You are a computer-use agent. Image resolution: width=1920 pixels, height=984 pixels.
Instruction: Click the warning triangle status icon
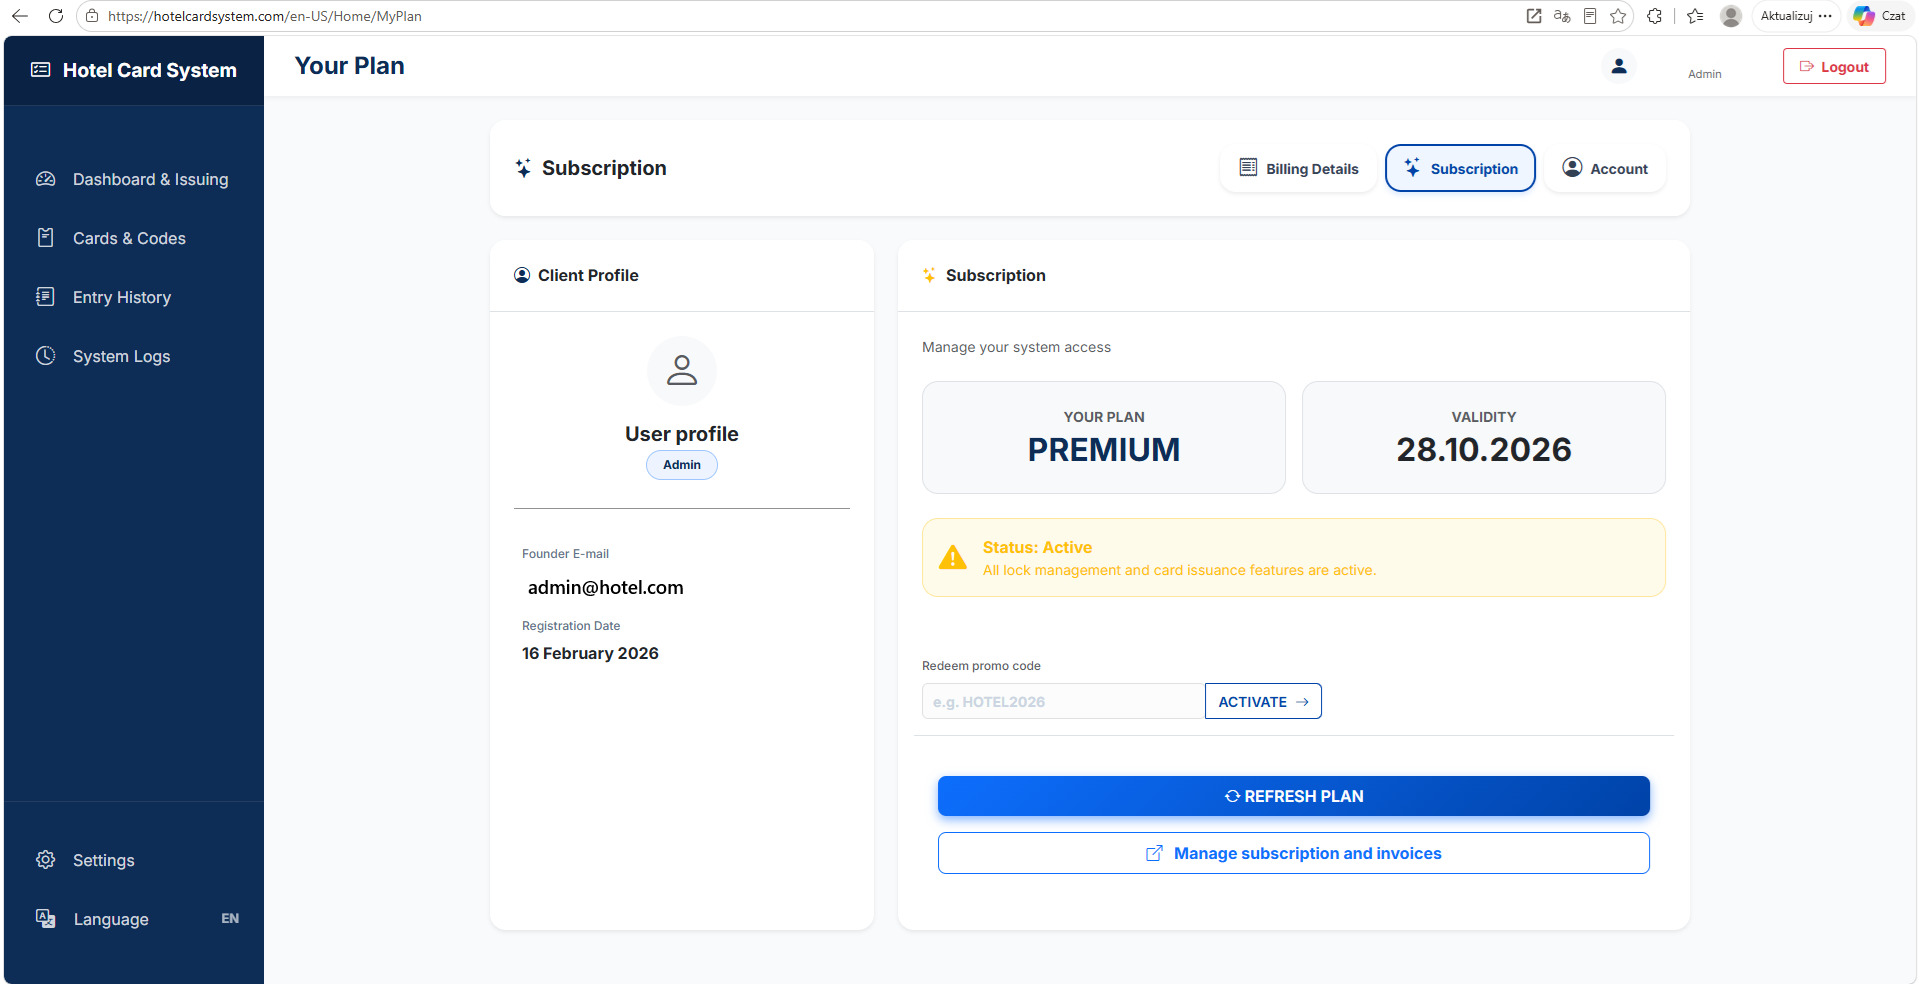click(953, 557)
